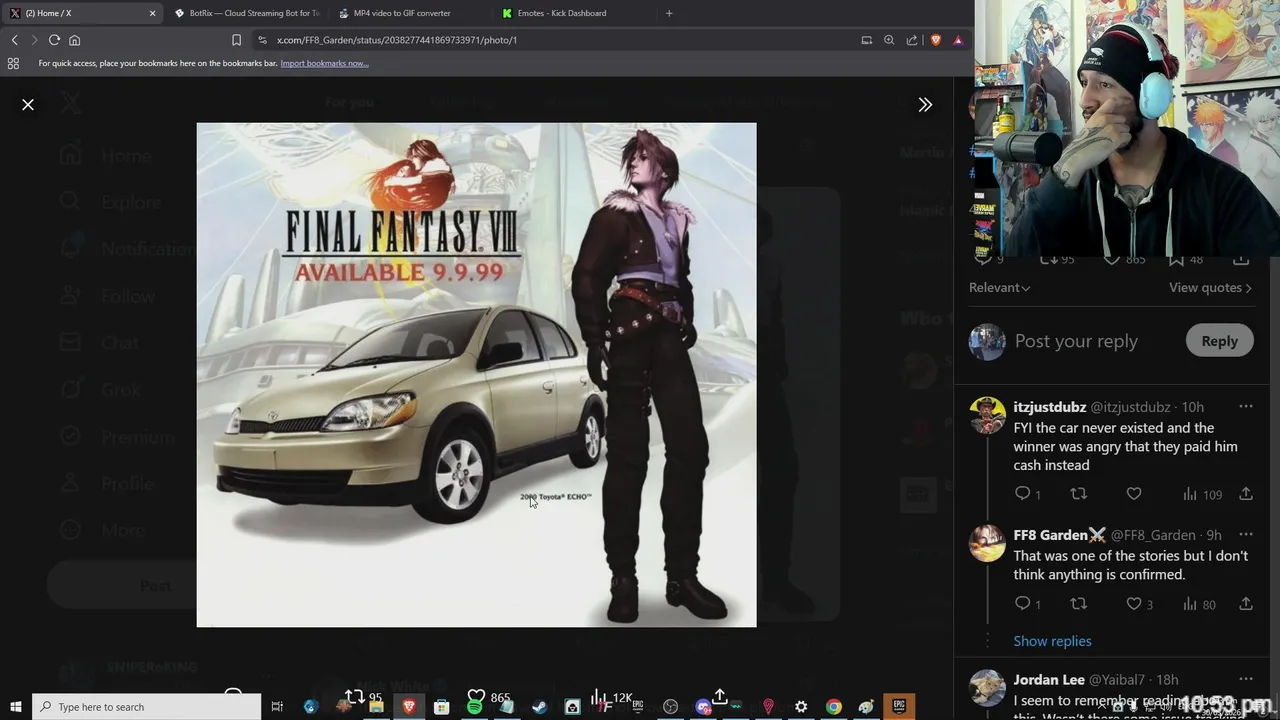This screenshot has width=1280, height=720.
Task: Share the post from bottom photo bar
Action: [x=719, y=696]
